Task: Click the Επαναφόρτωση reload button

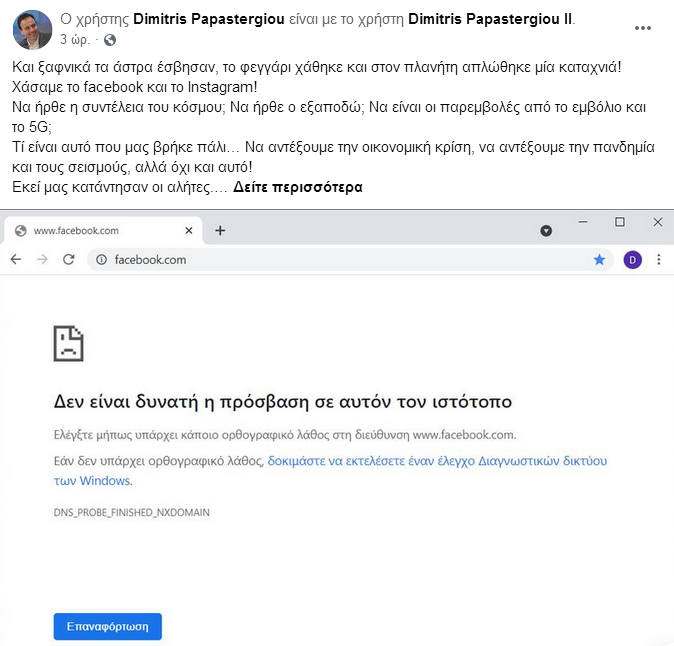Action: 108,627
